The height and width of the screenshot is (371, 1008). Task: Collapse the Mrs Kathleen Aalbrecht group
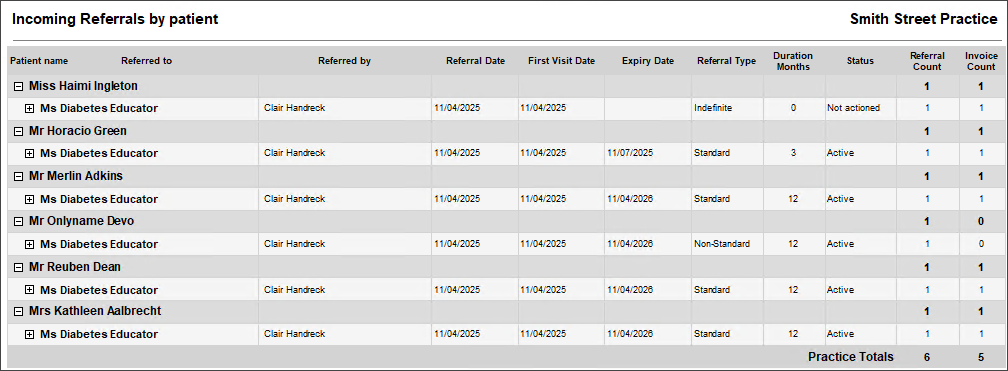[x=19, y=311]
